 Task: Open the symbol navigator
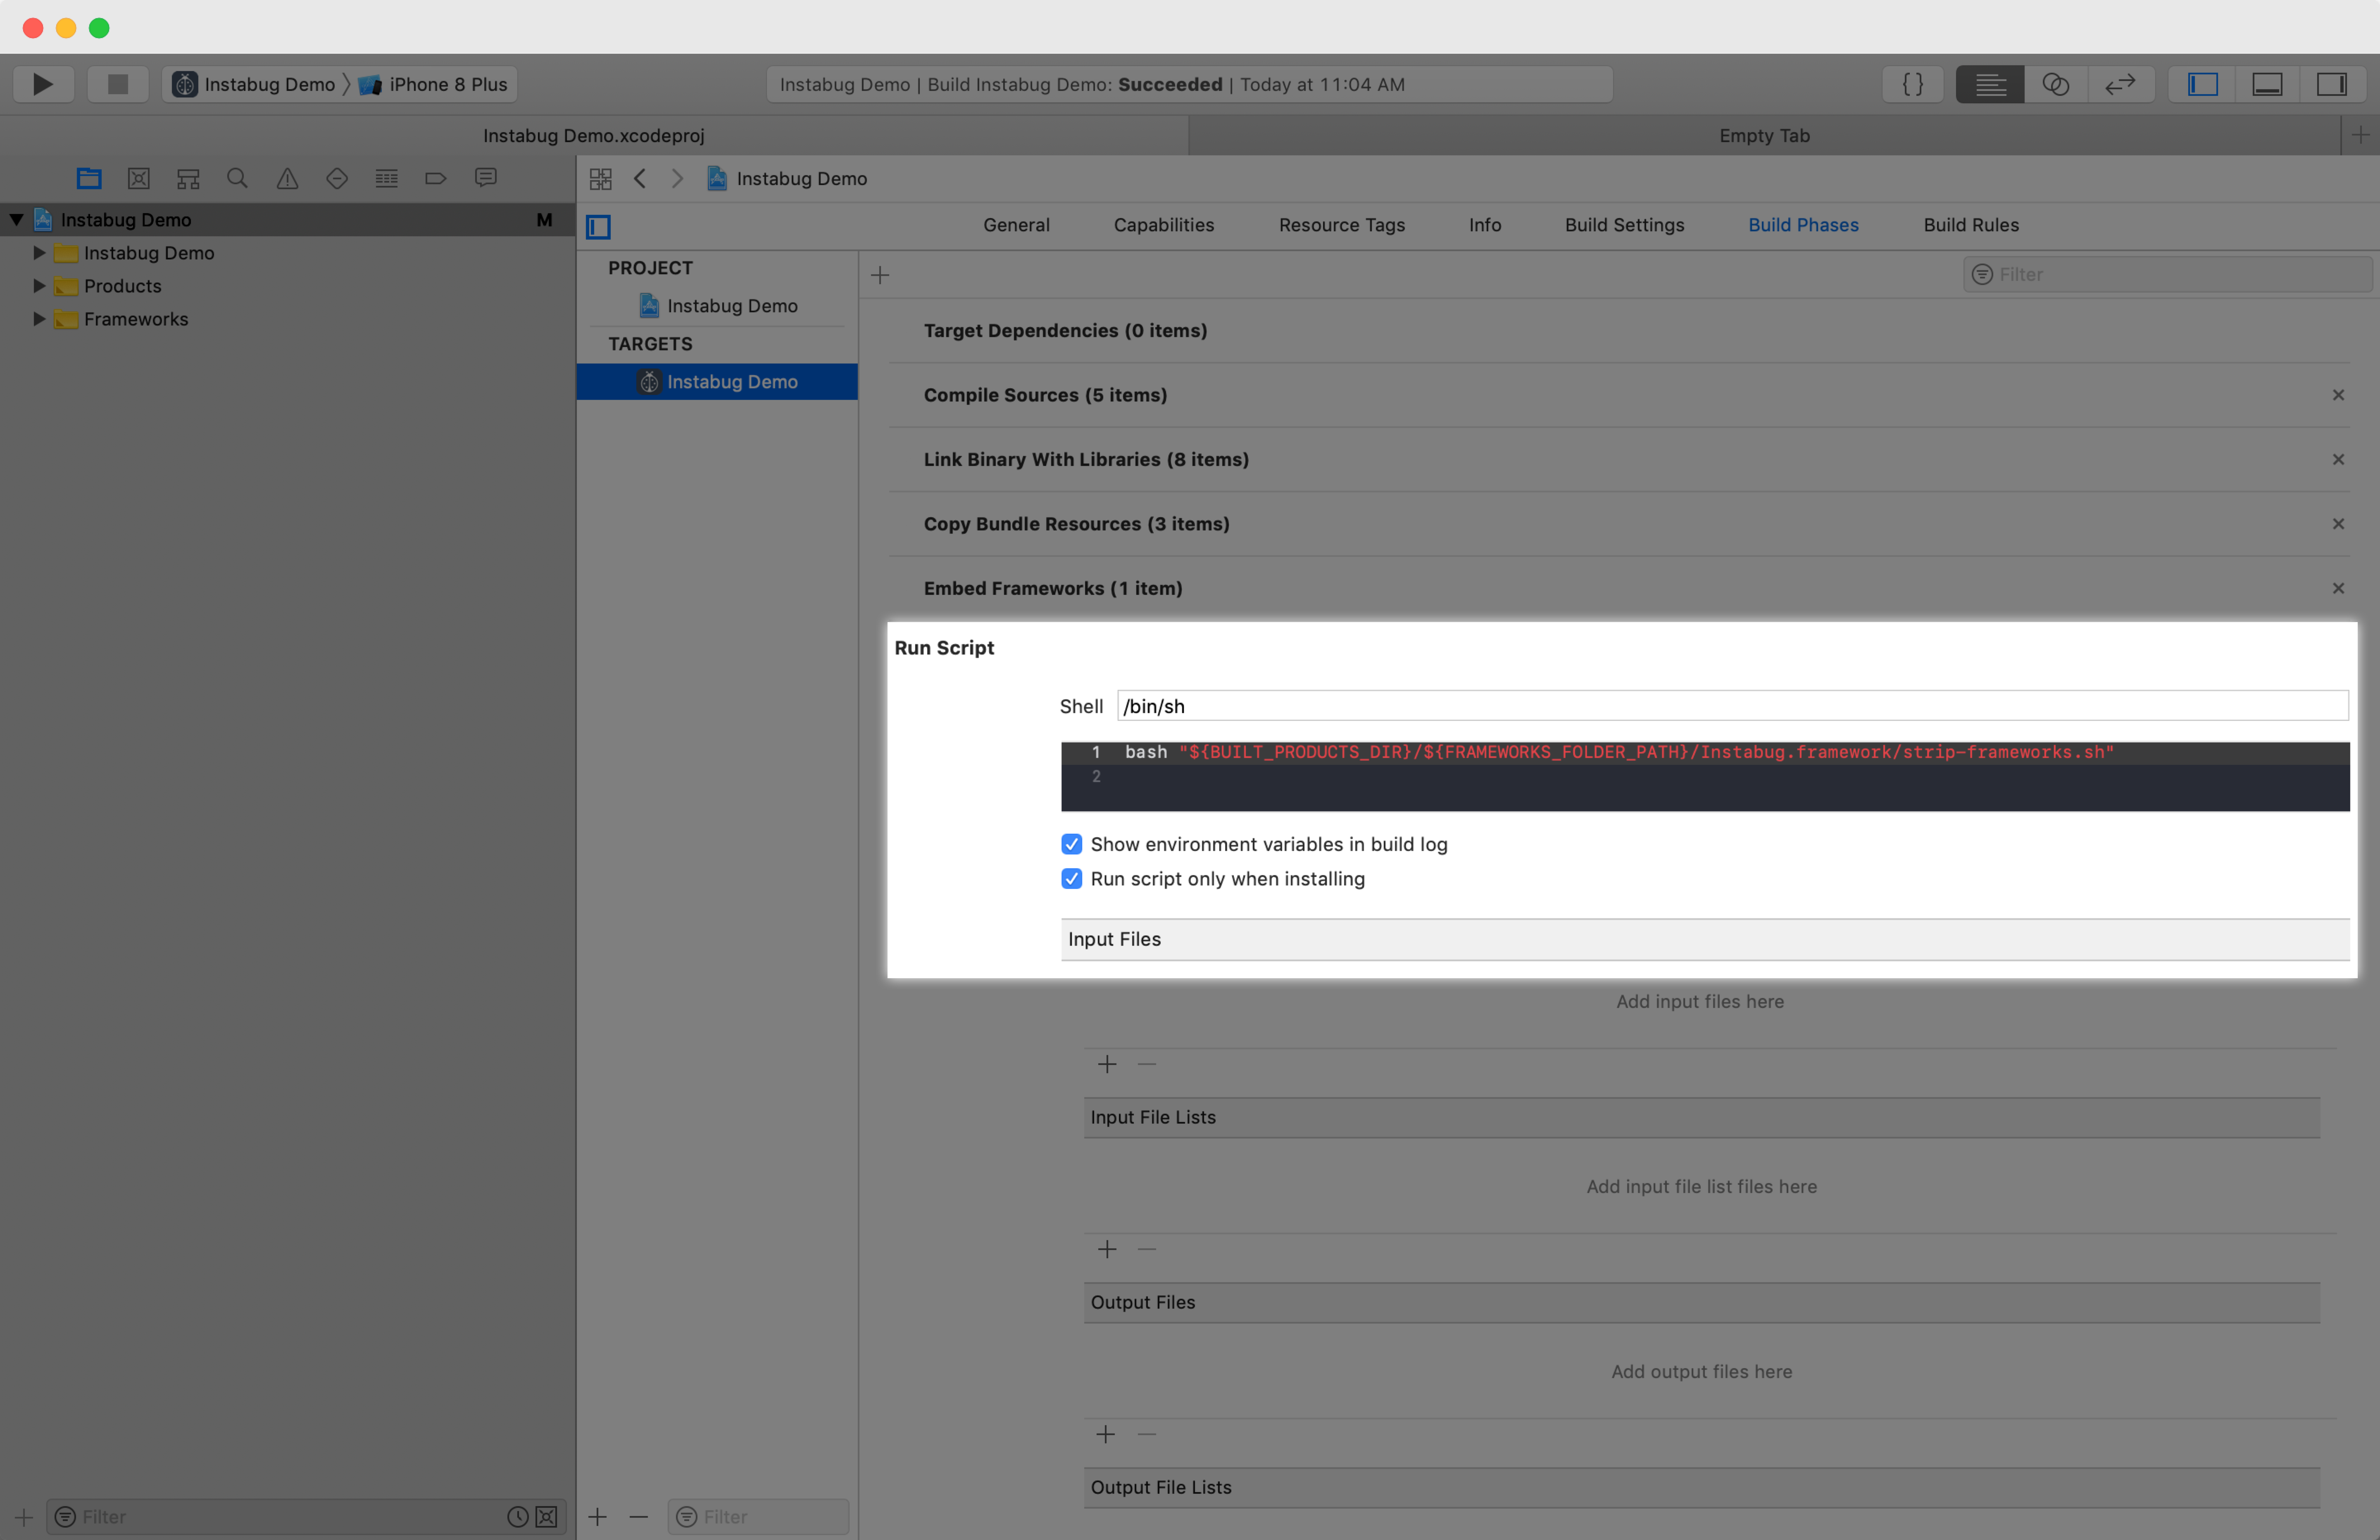click(188, 178)
